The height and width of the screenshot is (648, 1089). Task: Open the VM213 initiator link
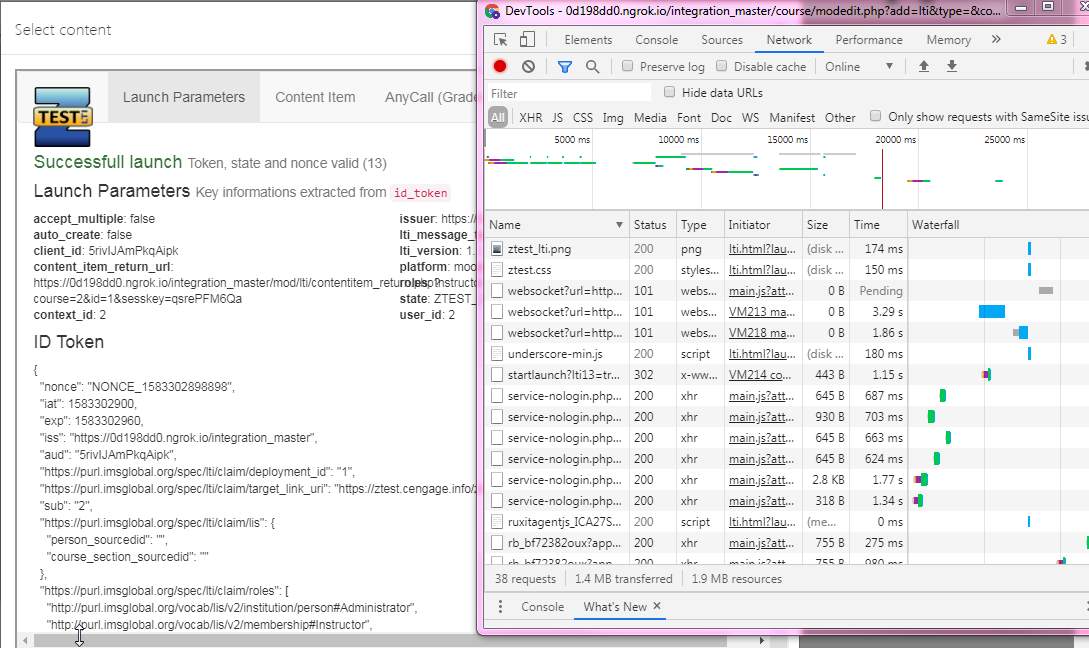point(762,312)
